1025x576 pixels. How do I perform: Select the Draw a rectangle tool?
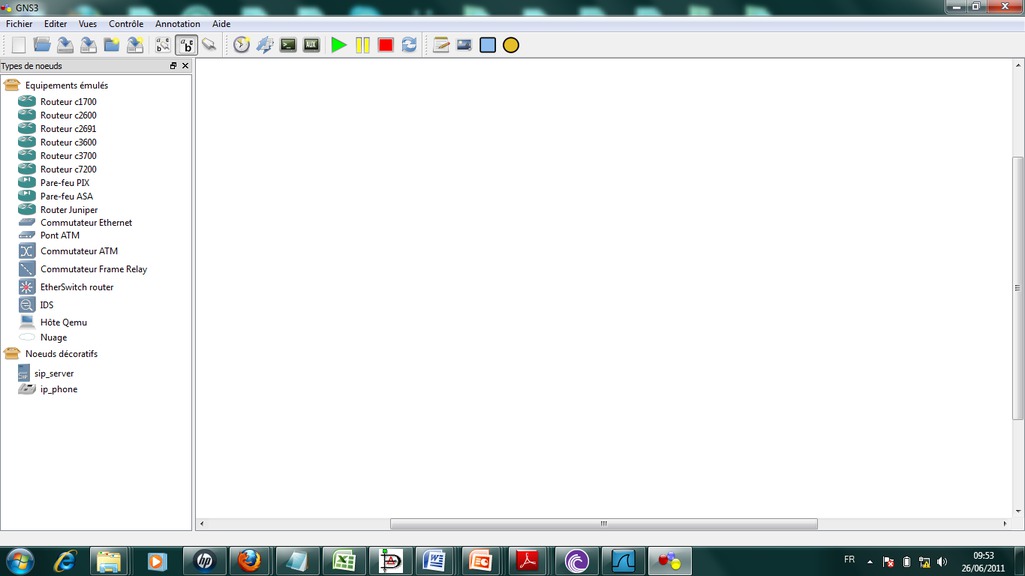coord(488,45)
